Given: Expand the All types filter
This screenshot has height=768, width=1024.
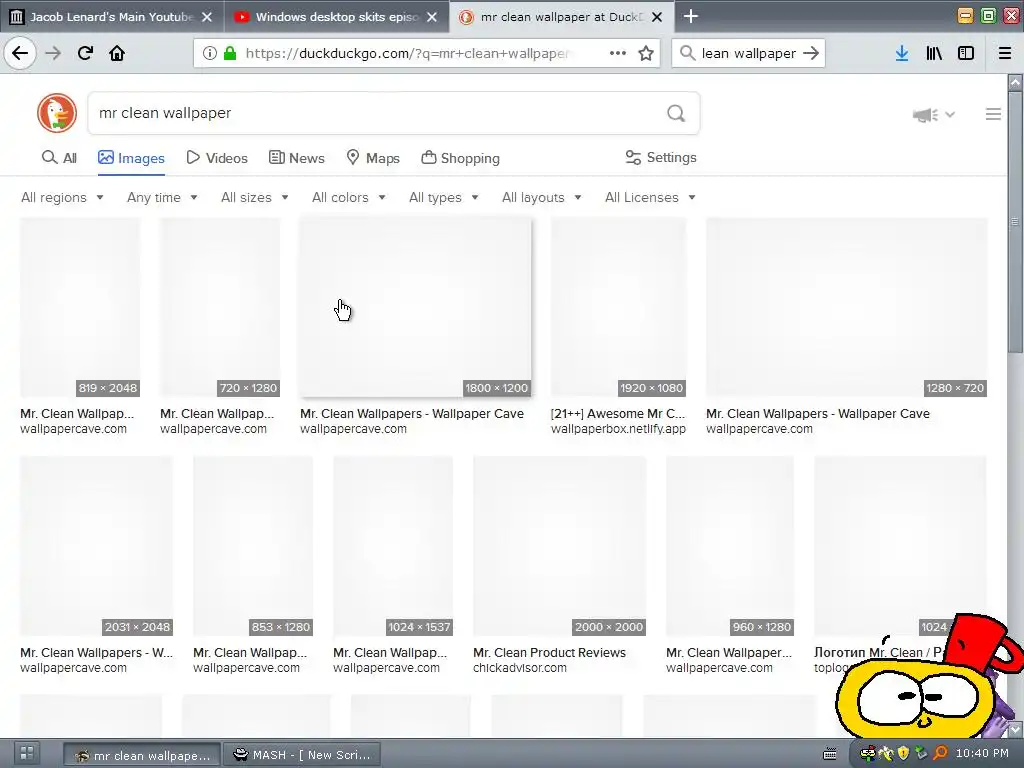Looking at the screenshot, I should click(443, 197).
